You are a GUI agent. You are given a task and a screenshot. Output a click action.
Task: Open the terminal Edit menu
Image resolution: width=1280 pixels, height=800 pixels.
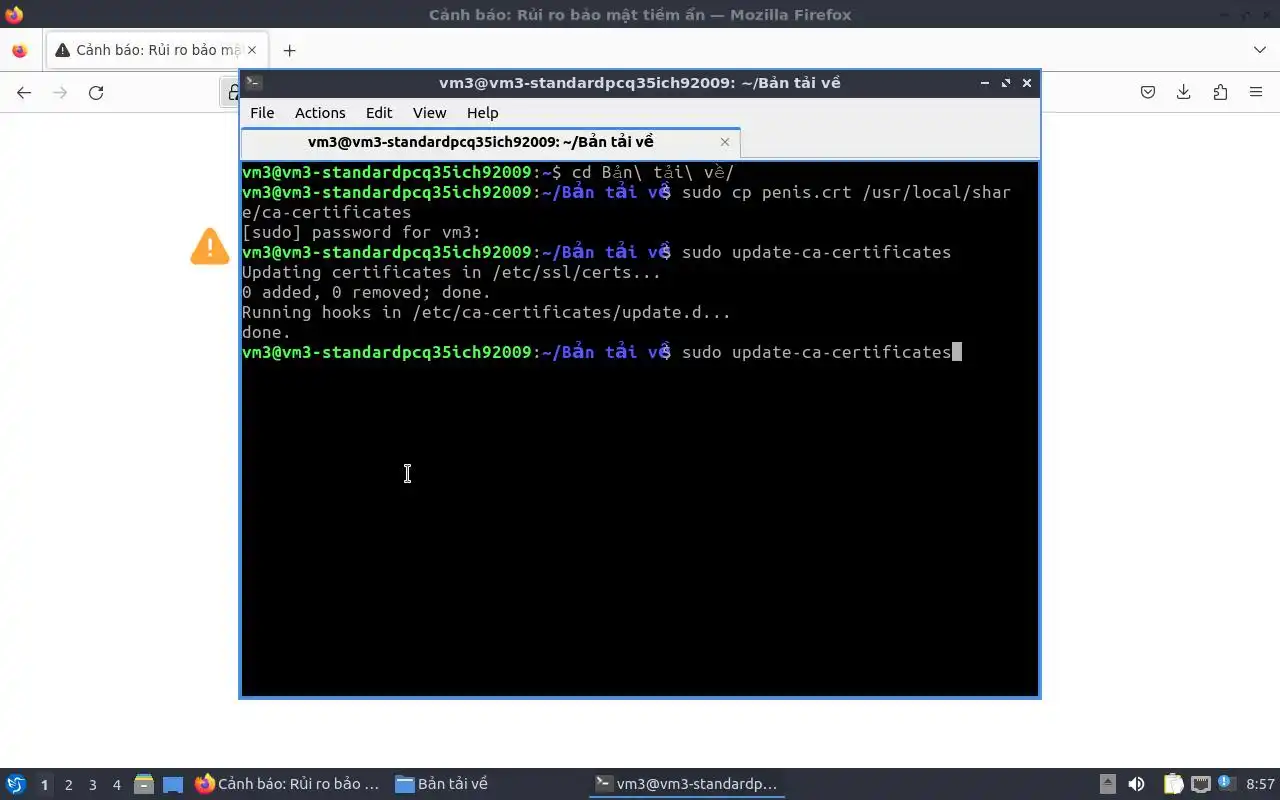(x=379, y=113)
